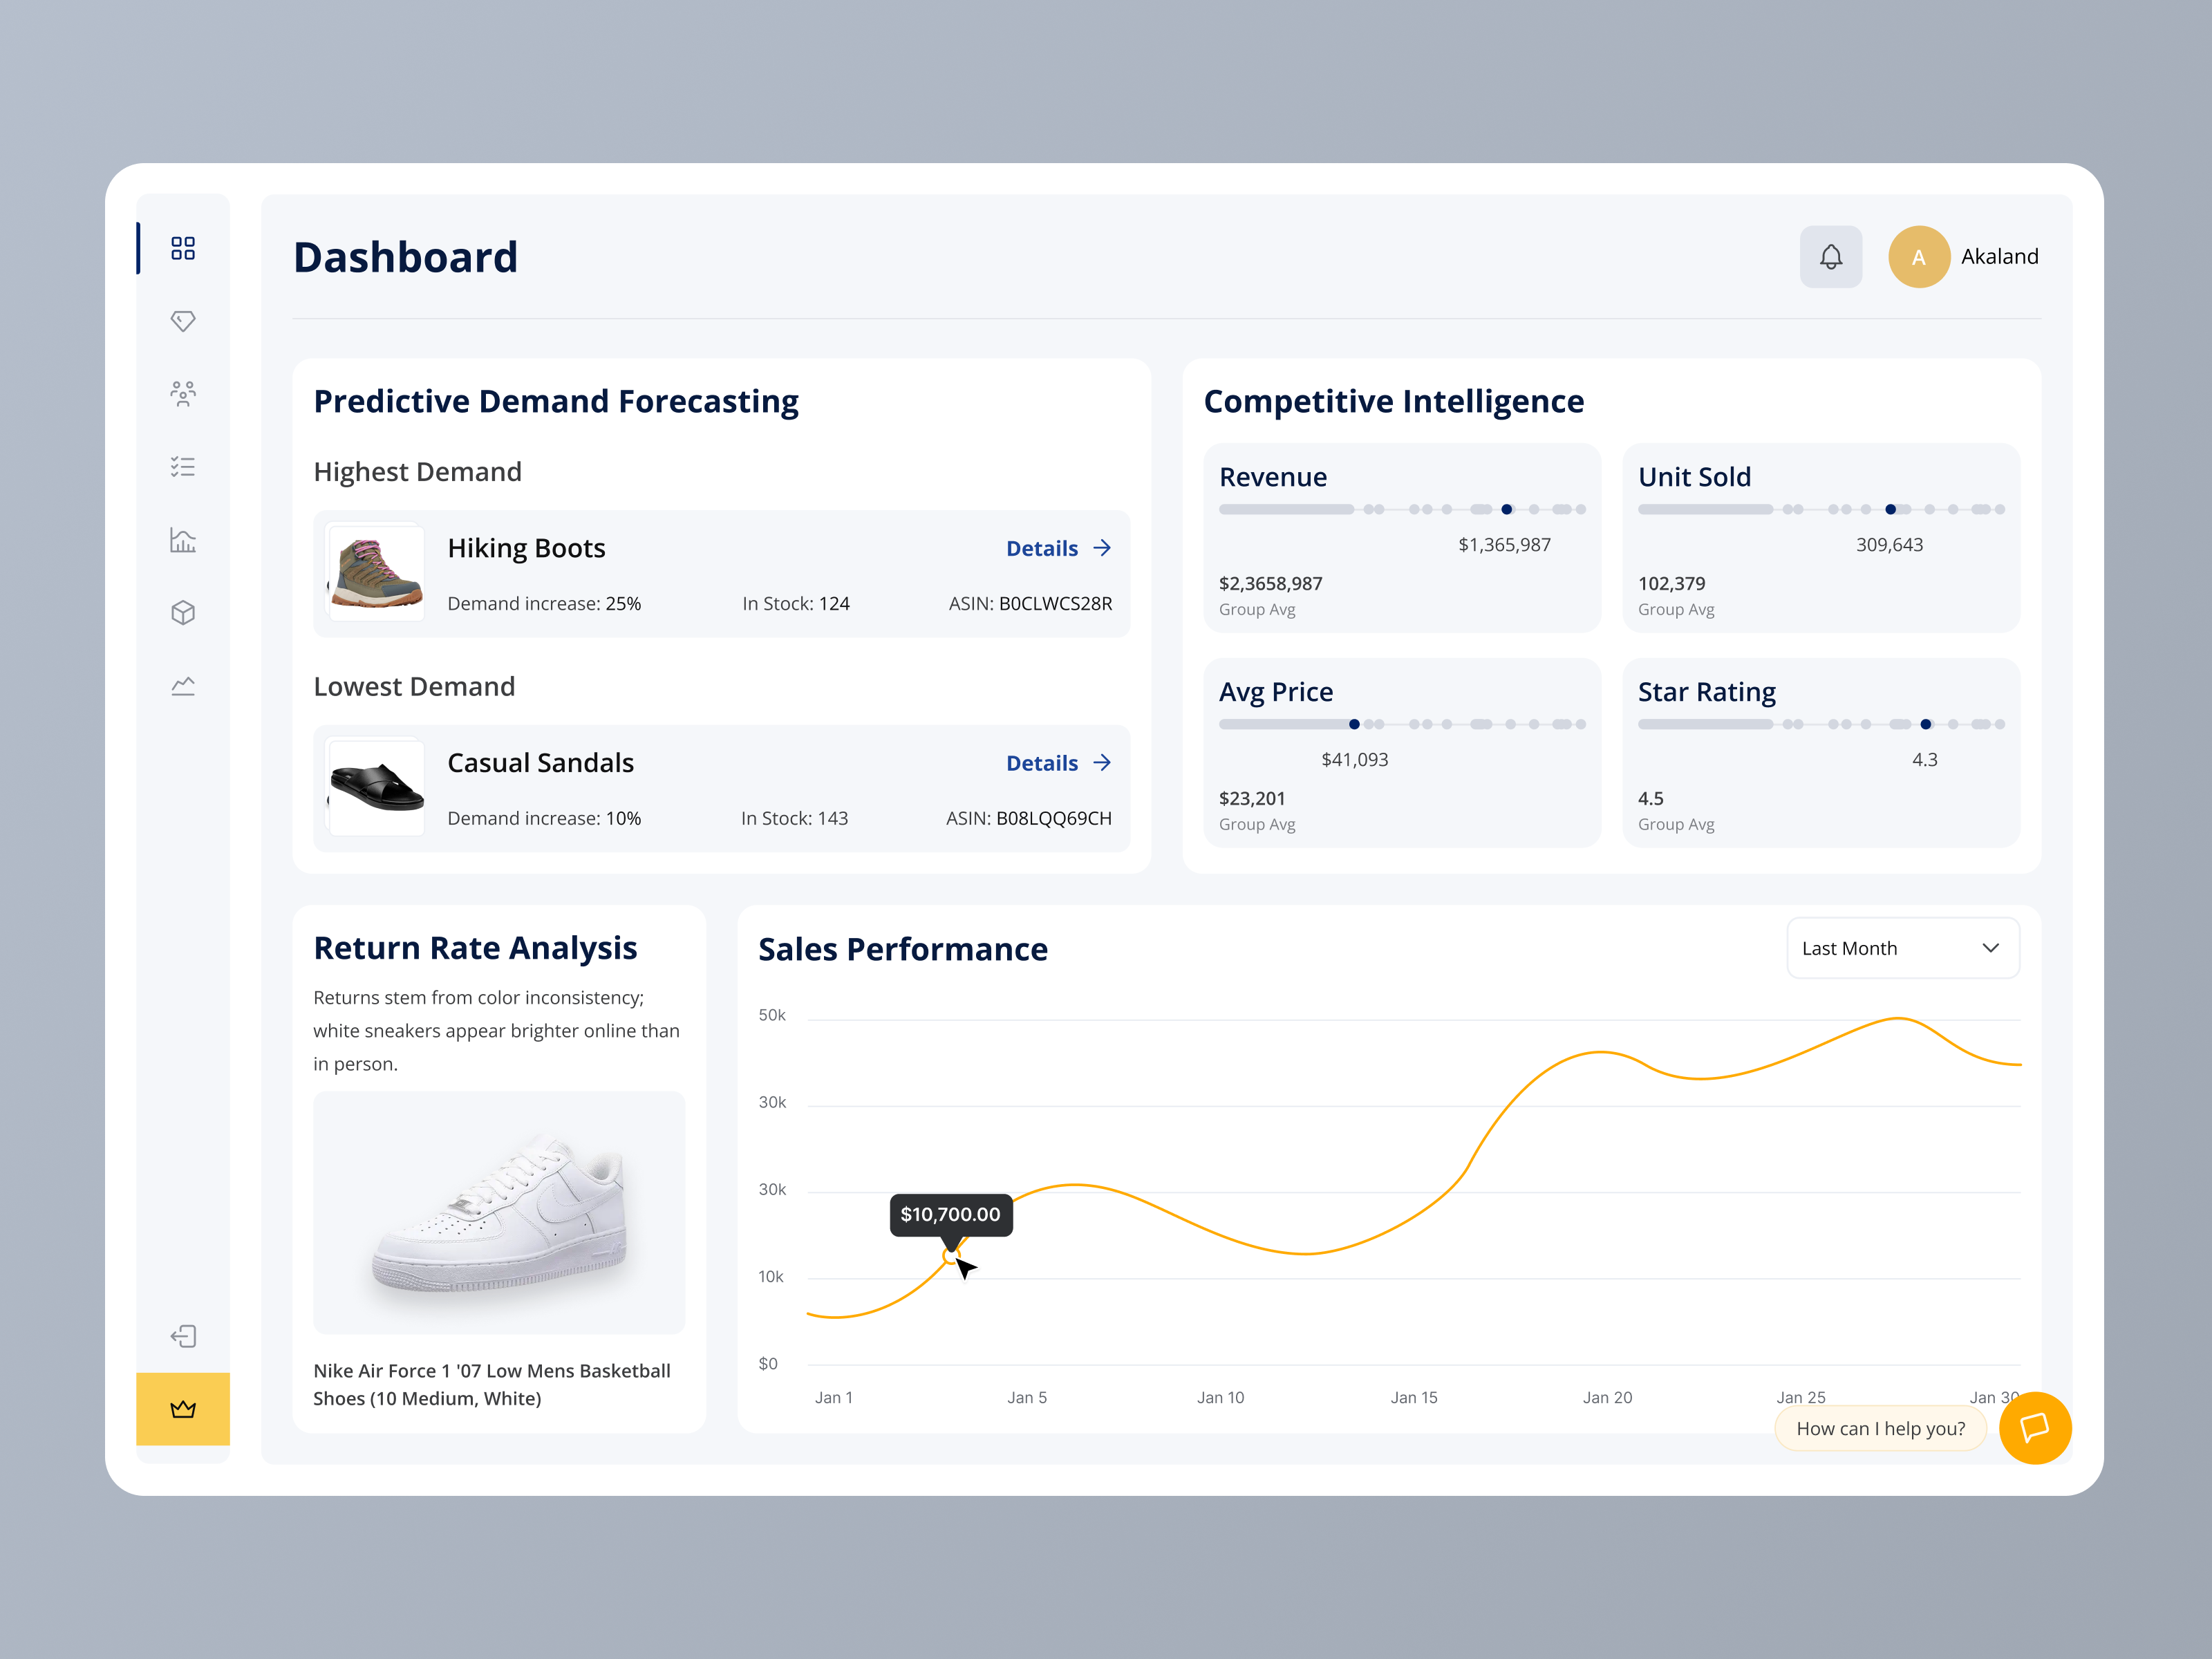Image resolution: width=2212 pixels, height=1659 pixels.
Task: Select the dashboard grid icon in sidebar
Action: coord(183,248)
